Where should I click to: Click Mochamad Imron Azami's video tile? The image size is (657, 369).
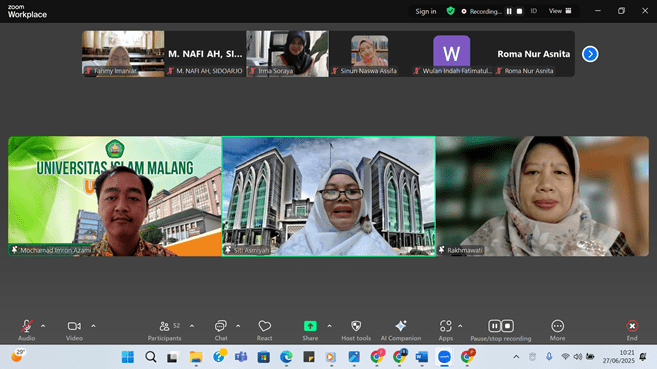(115, 196)
